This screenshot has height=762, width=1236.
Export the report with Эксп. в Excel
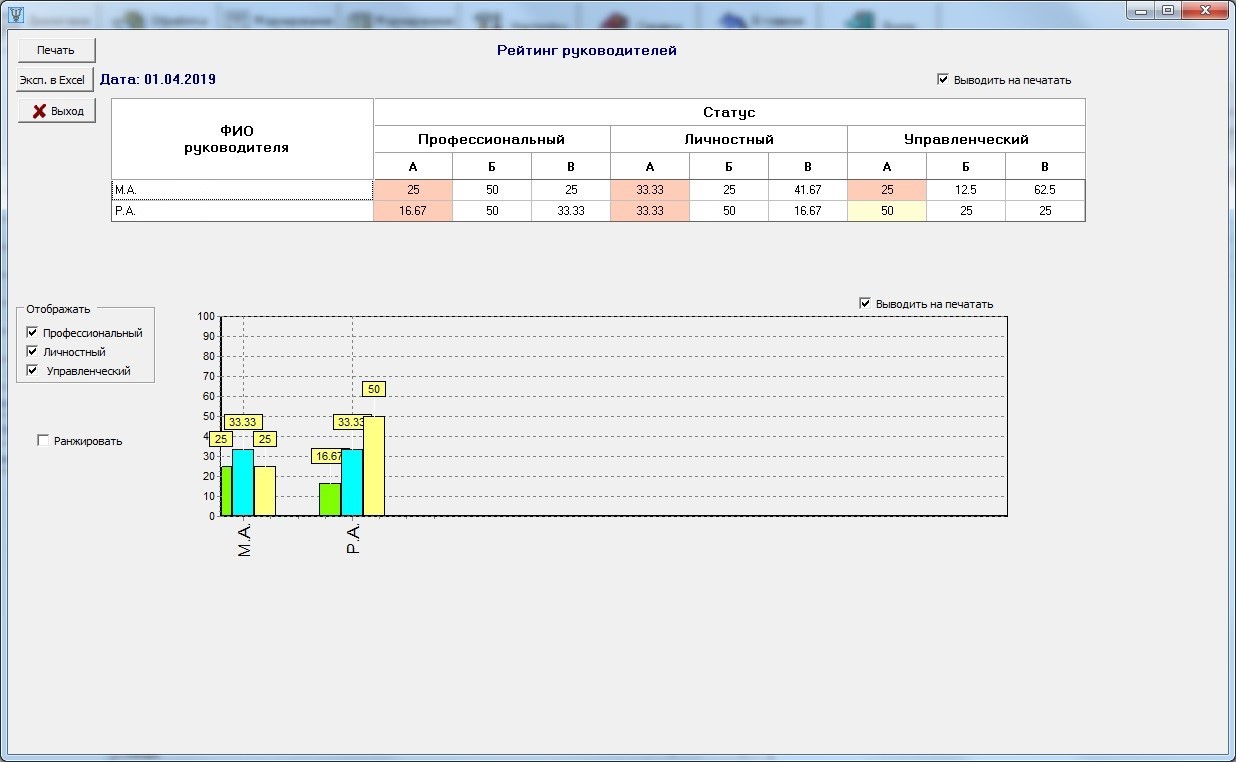pos(55,80)
